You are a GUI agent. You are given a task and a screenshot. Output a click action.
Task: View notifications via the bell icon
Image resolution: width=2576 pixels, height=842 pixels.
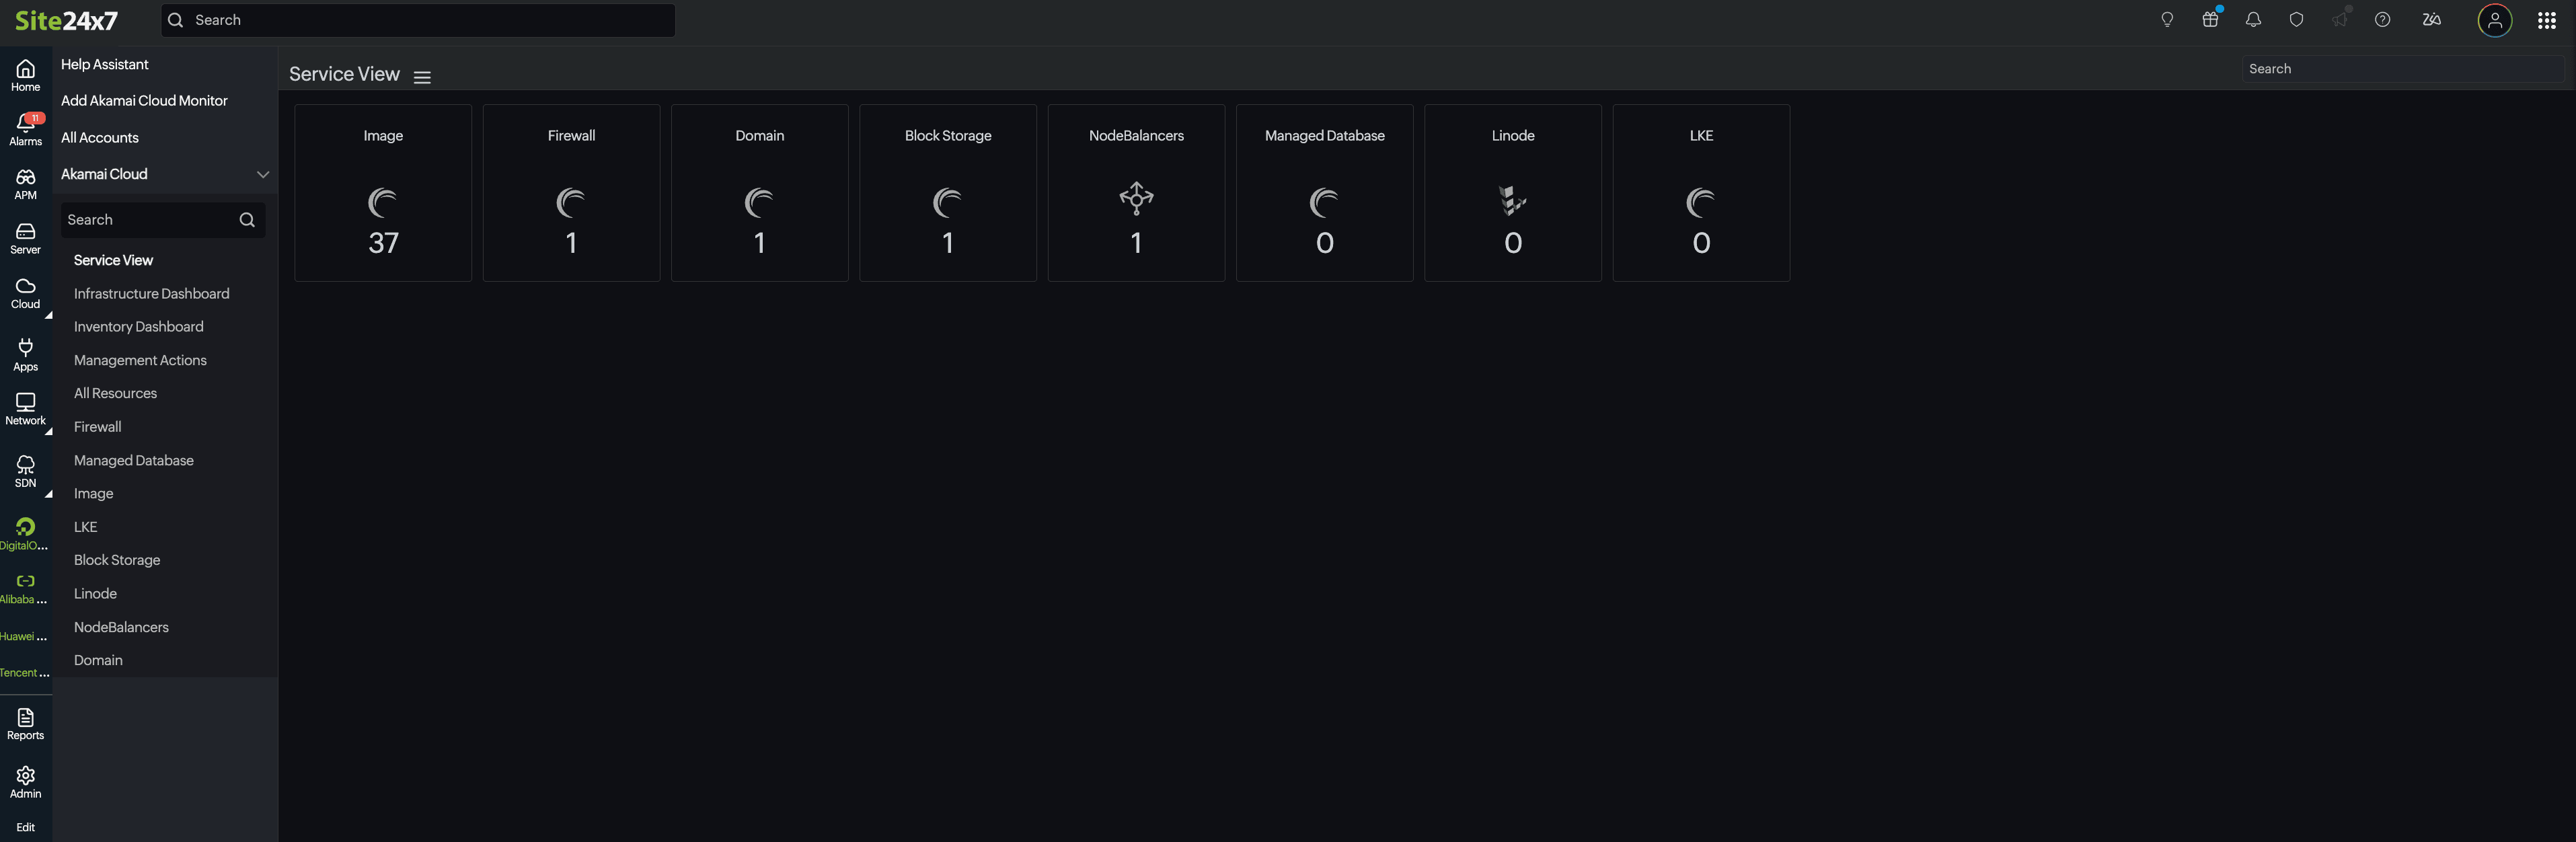pos(2253,19)
